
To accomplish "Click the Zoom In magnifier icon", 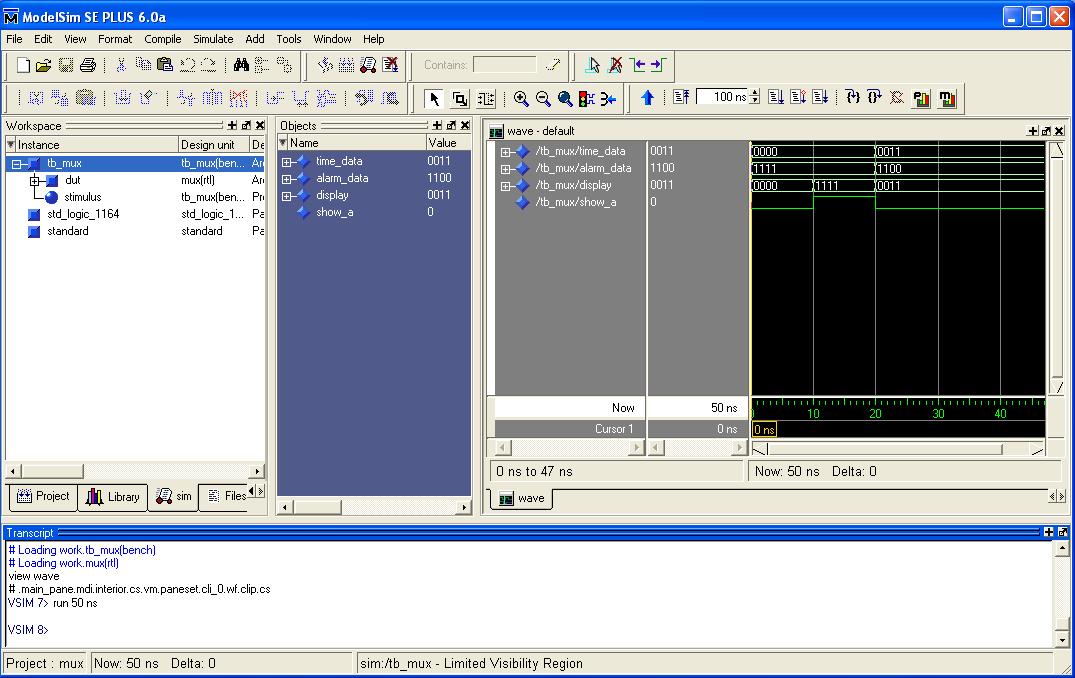I will pos(521,99).
